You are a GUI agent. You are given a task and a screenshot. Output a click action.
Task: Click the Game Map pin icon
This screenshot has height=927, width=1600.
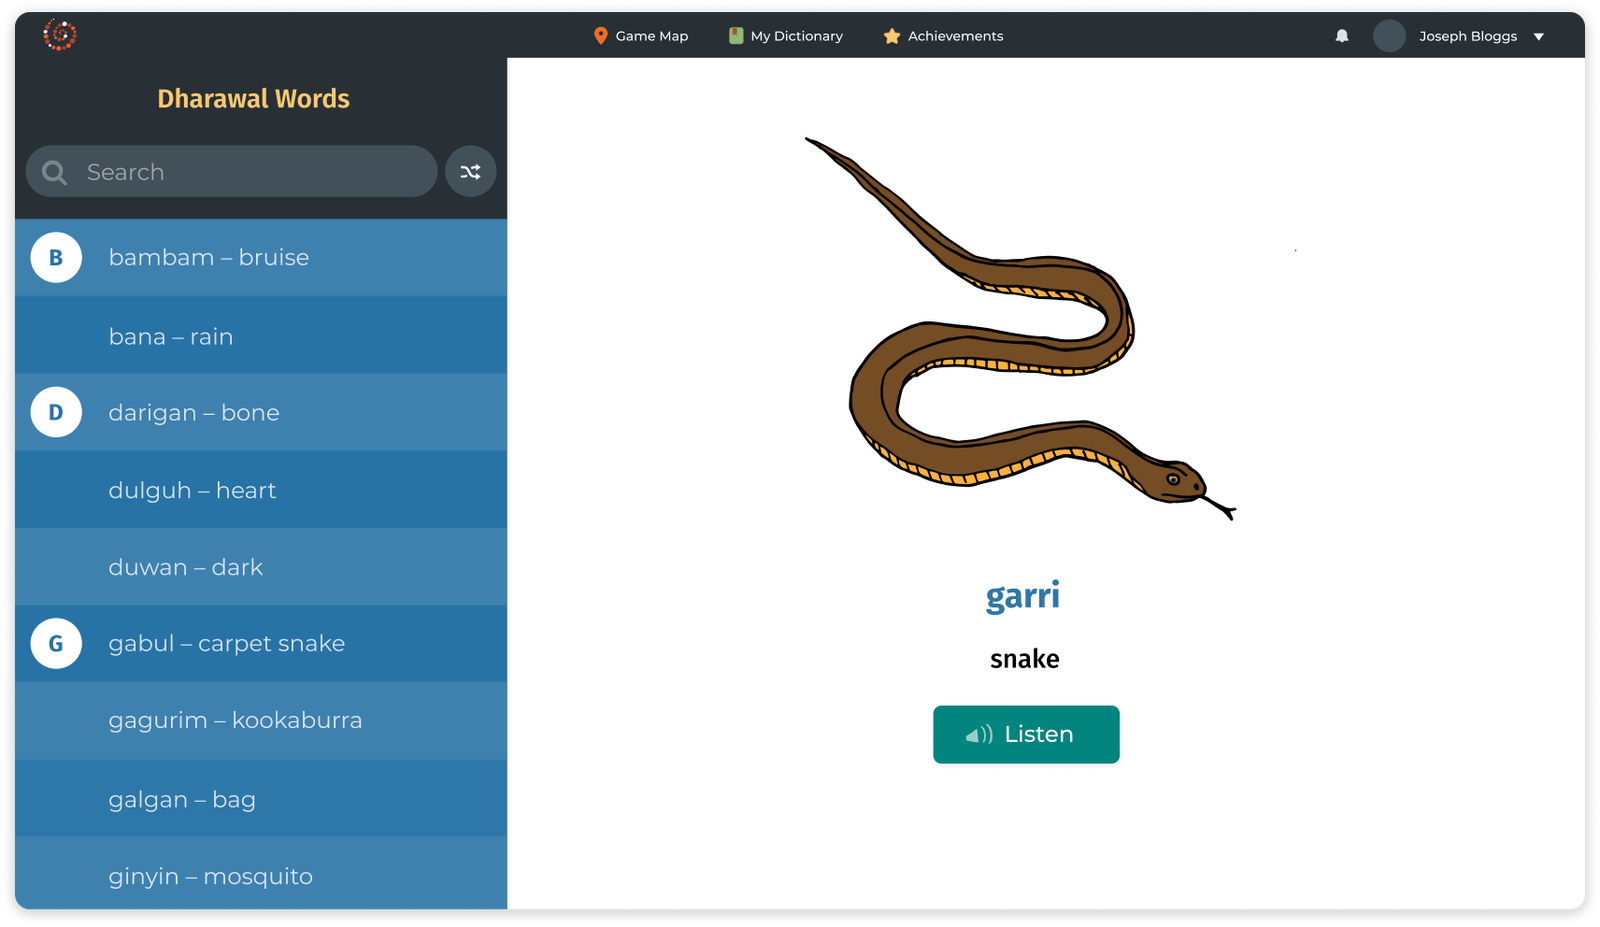coord(600,36)
